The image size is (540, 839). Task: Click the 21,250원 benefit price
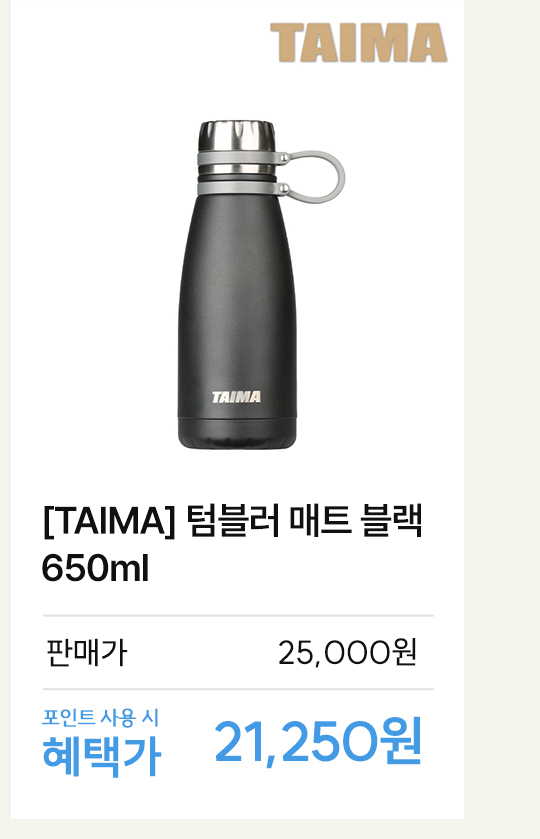pyautogui.click(x=318, y=742)
